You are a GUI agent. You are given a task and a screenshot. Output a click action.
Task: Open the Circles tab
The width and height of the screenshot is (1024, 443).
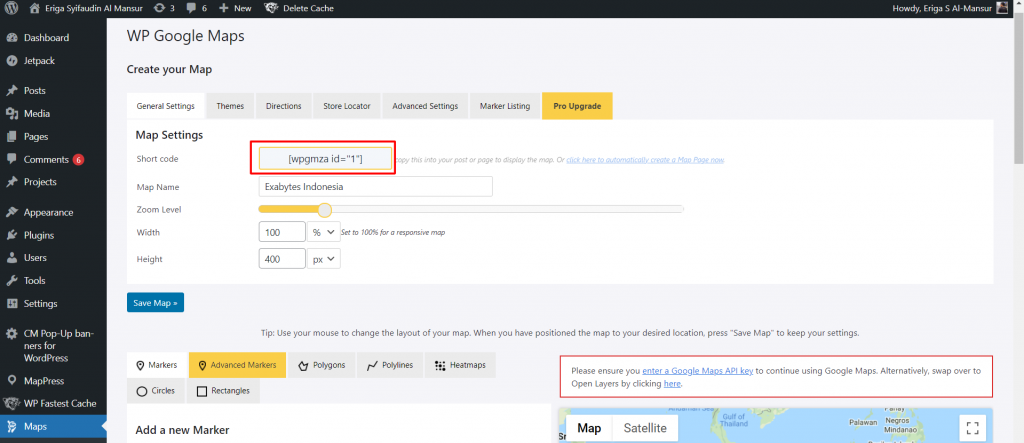point(156,391)
